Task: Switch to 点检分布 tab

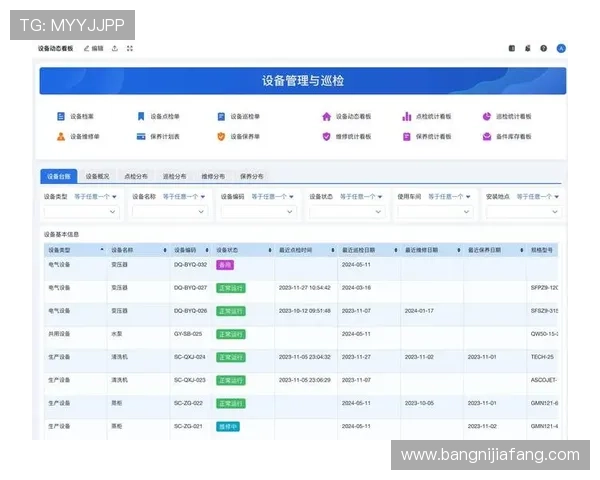Action: pyautogui.click(x=136, y=176)
